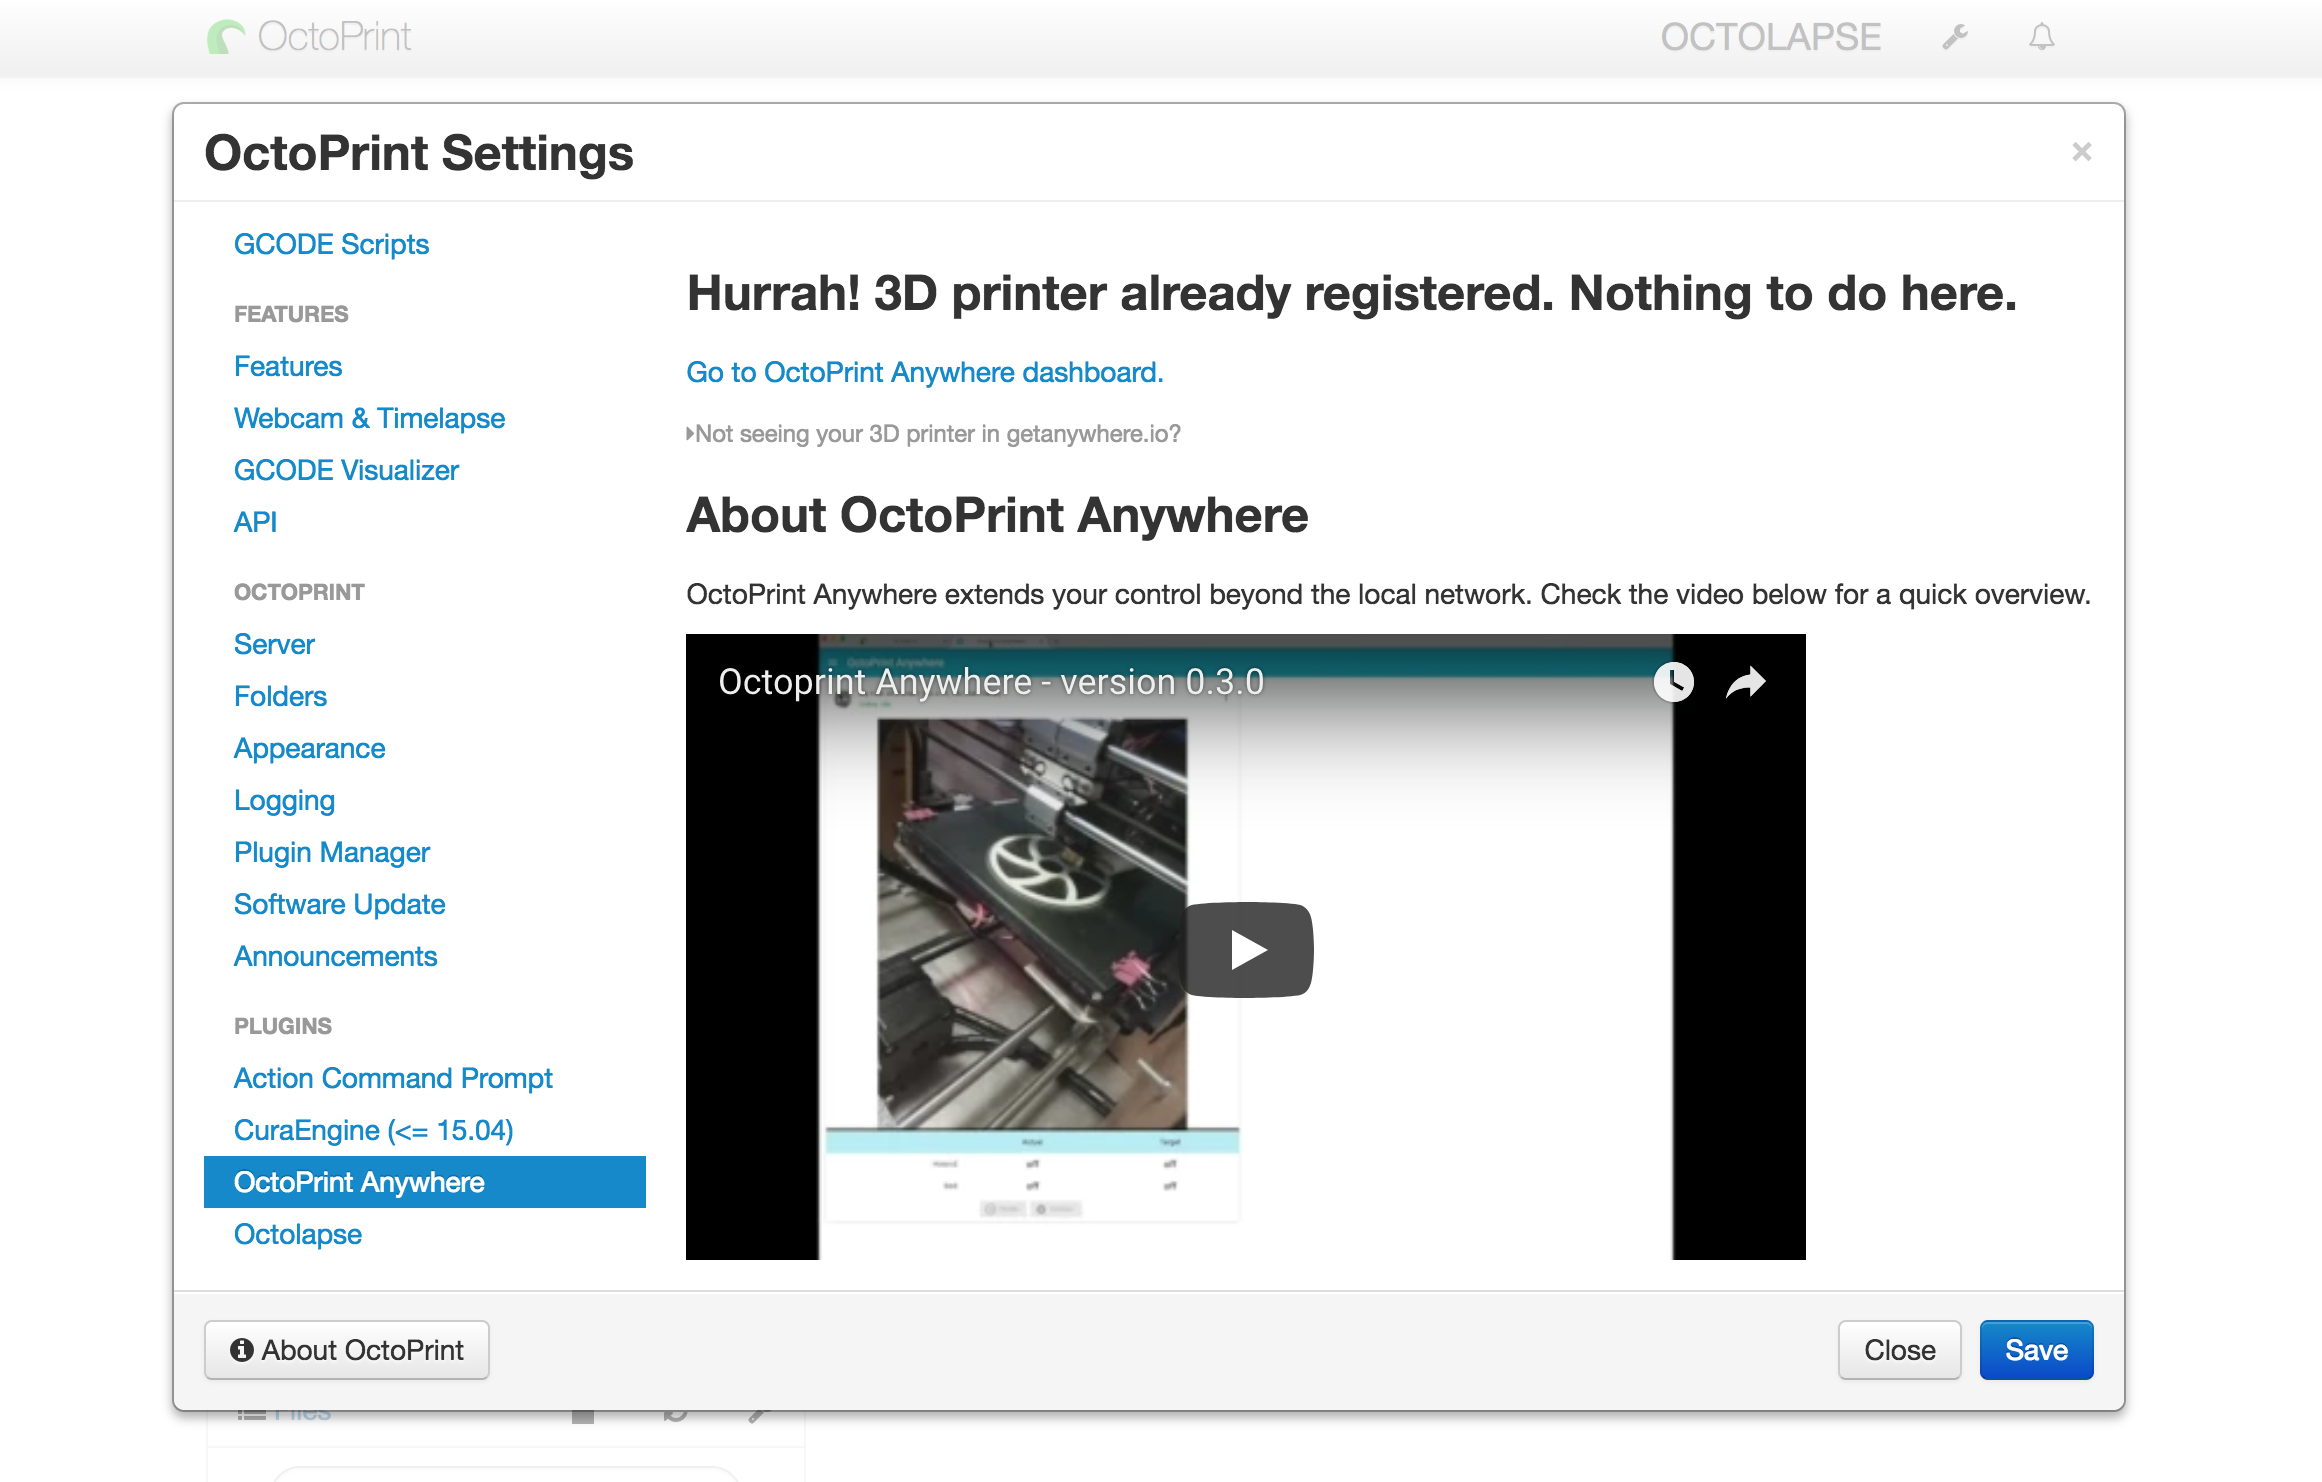The height and width of the screenshot is (1482, 2322).
Task: Select Action Command Prompt plugin settings
Action: pyautogui.click(x=393, y=1078)
